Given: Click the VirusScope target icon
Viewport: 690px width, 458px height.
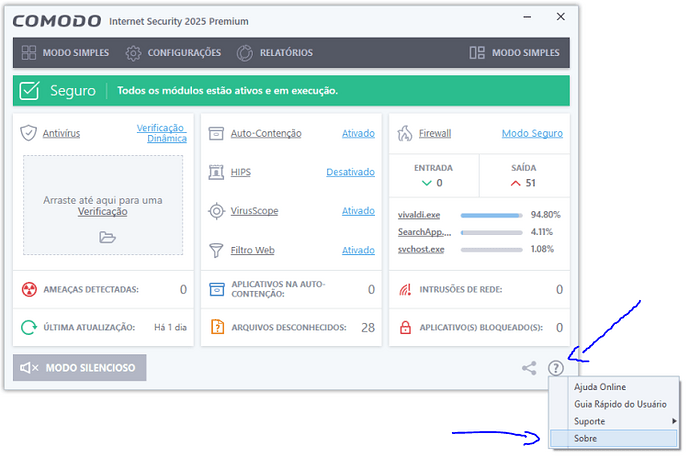Looking at the screenshot, I should [217, 211].
